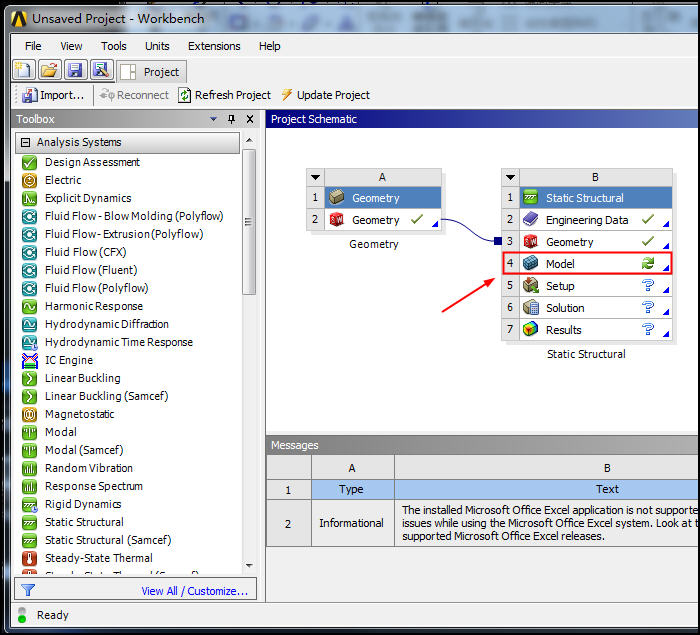This screenshot has width=700, height=635.
Task: Click the Refresh Project button
Action: pos(225,95)
